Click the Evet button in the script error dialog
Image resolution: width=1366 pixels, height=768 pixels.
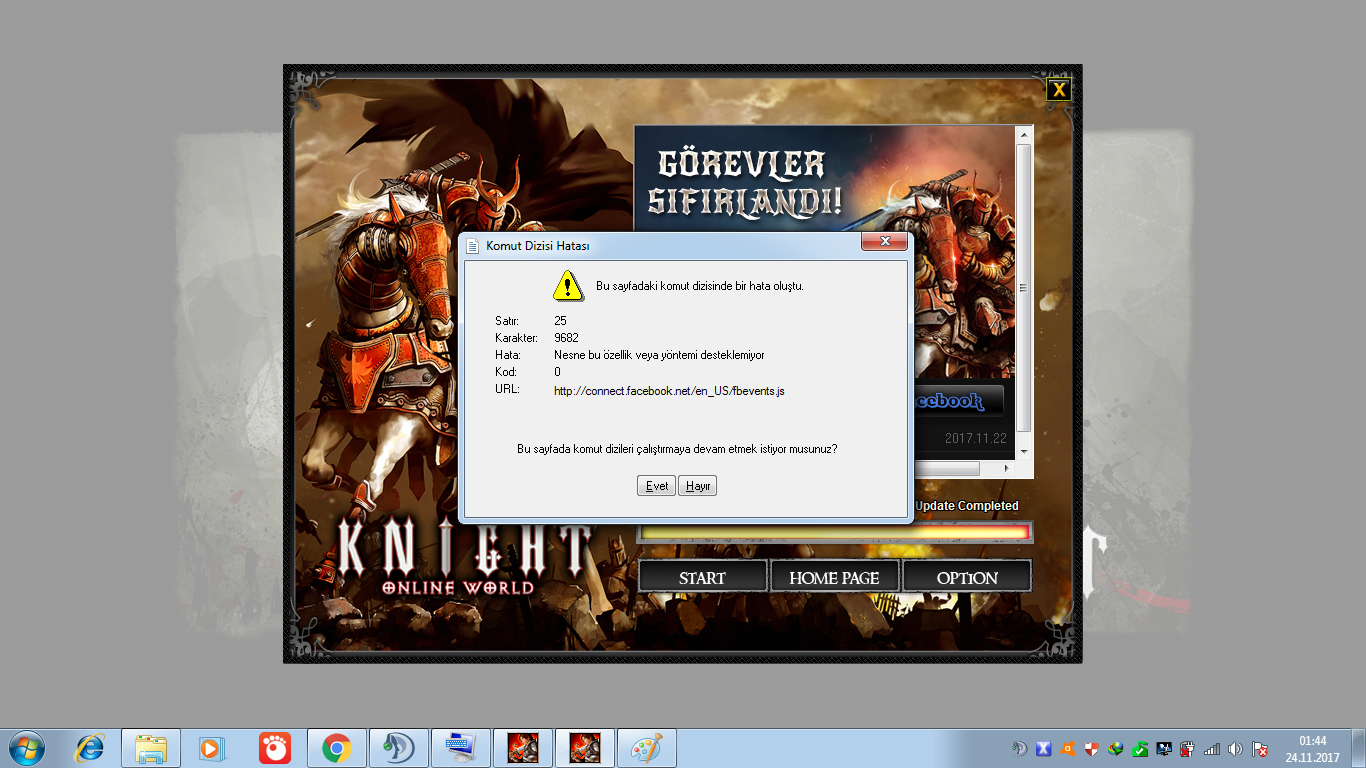[x=656, y=486]
